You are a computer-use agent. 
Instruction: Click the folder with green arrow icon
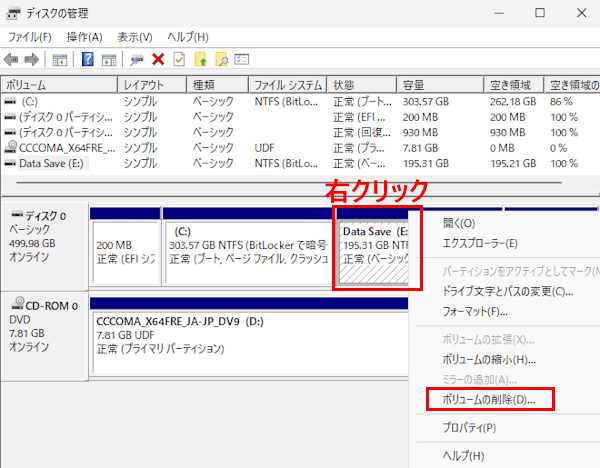point(201,59)
